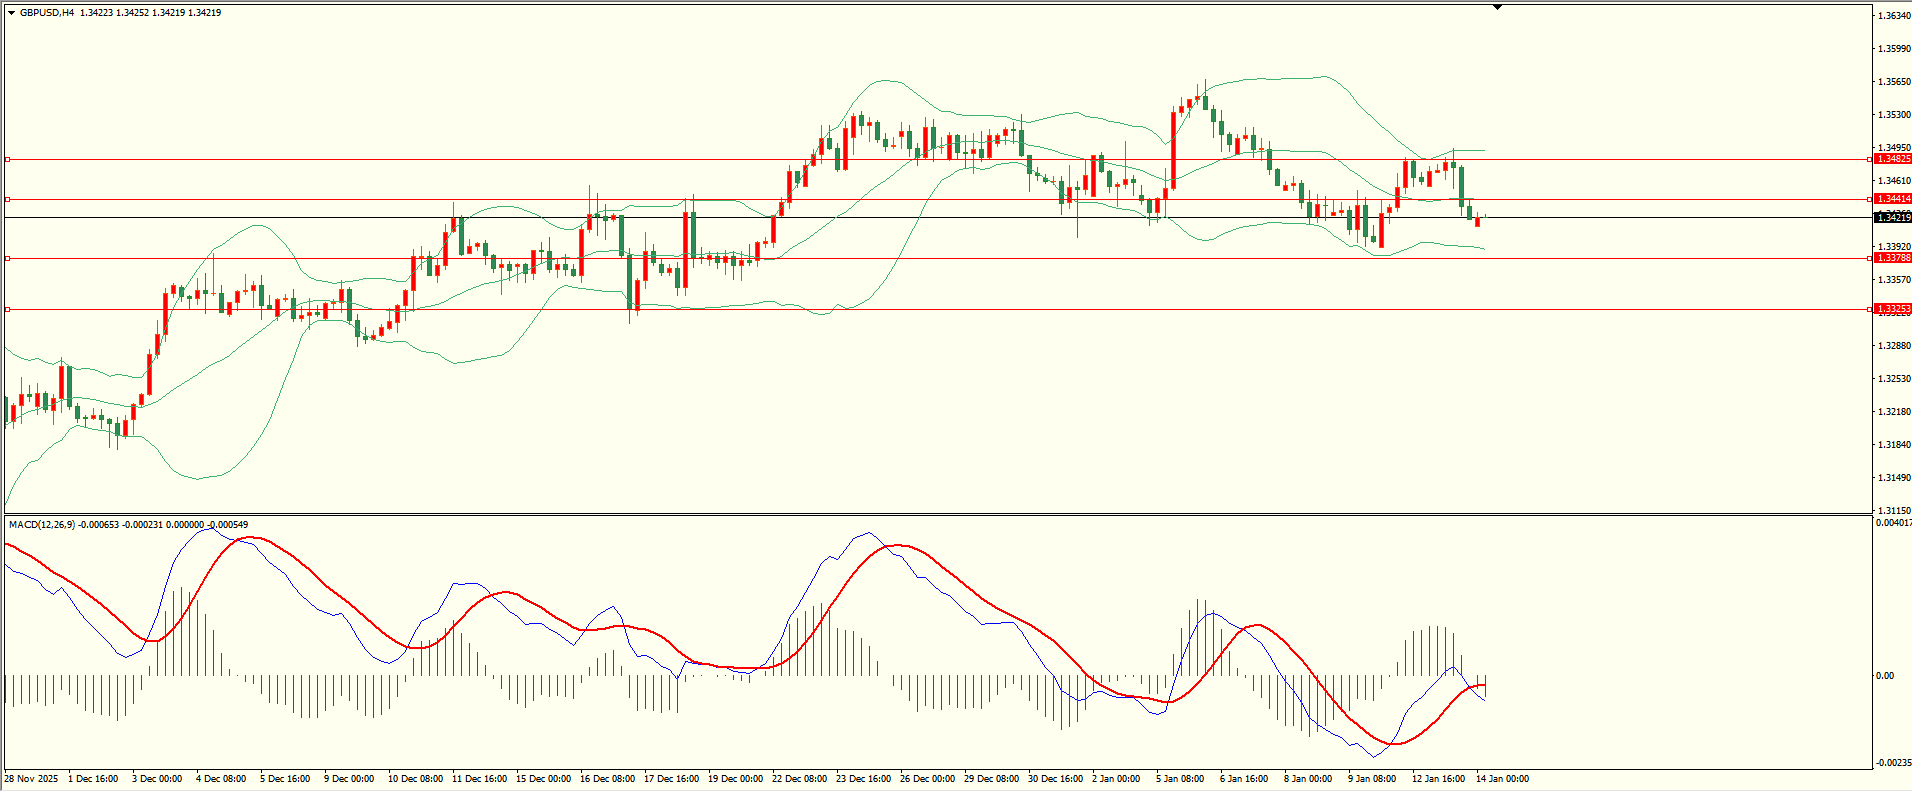Click the 1.31490 price scale label

click(1894, 477)
